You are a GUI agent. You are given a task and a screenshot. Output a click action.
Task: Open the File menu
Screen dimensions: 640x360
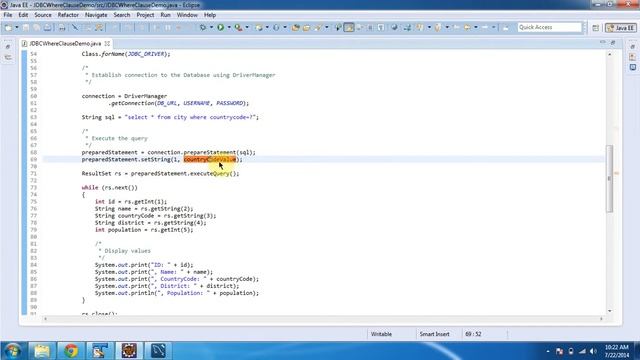tap(8, 15)
